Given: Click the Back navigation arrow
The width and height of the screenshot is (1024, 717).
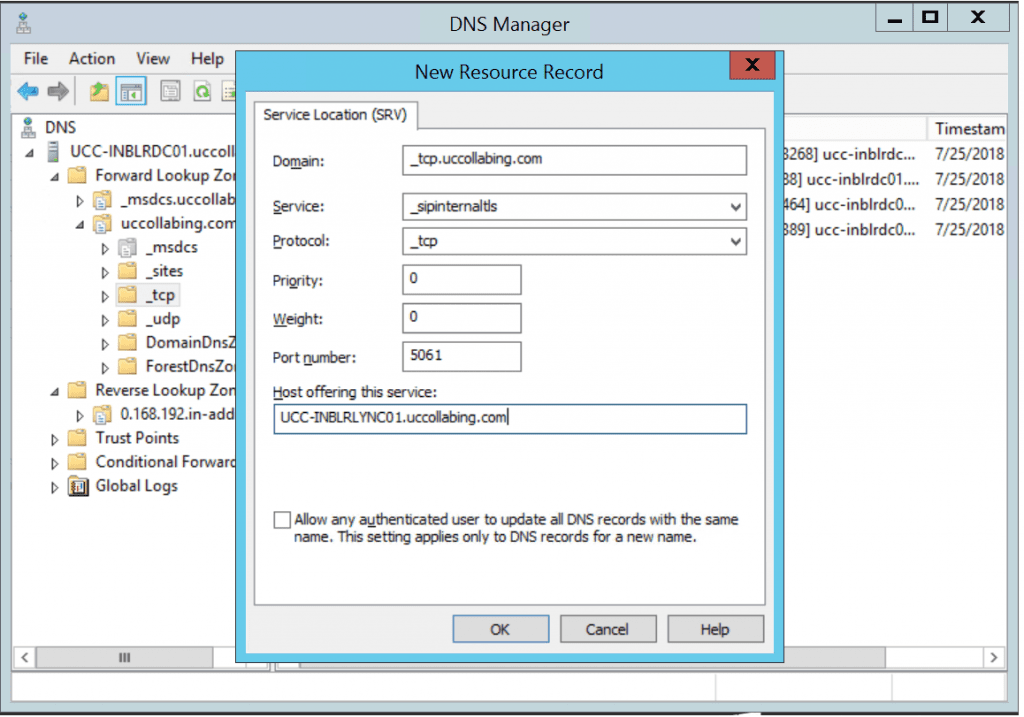Looking at the screenshot, I should pos(28,91).
